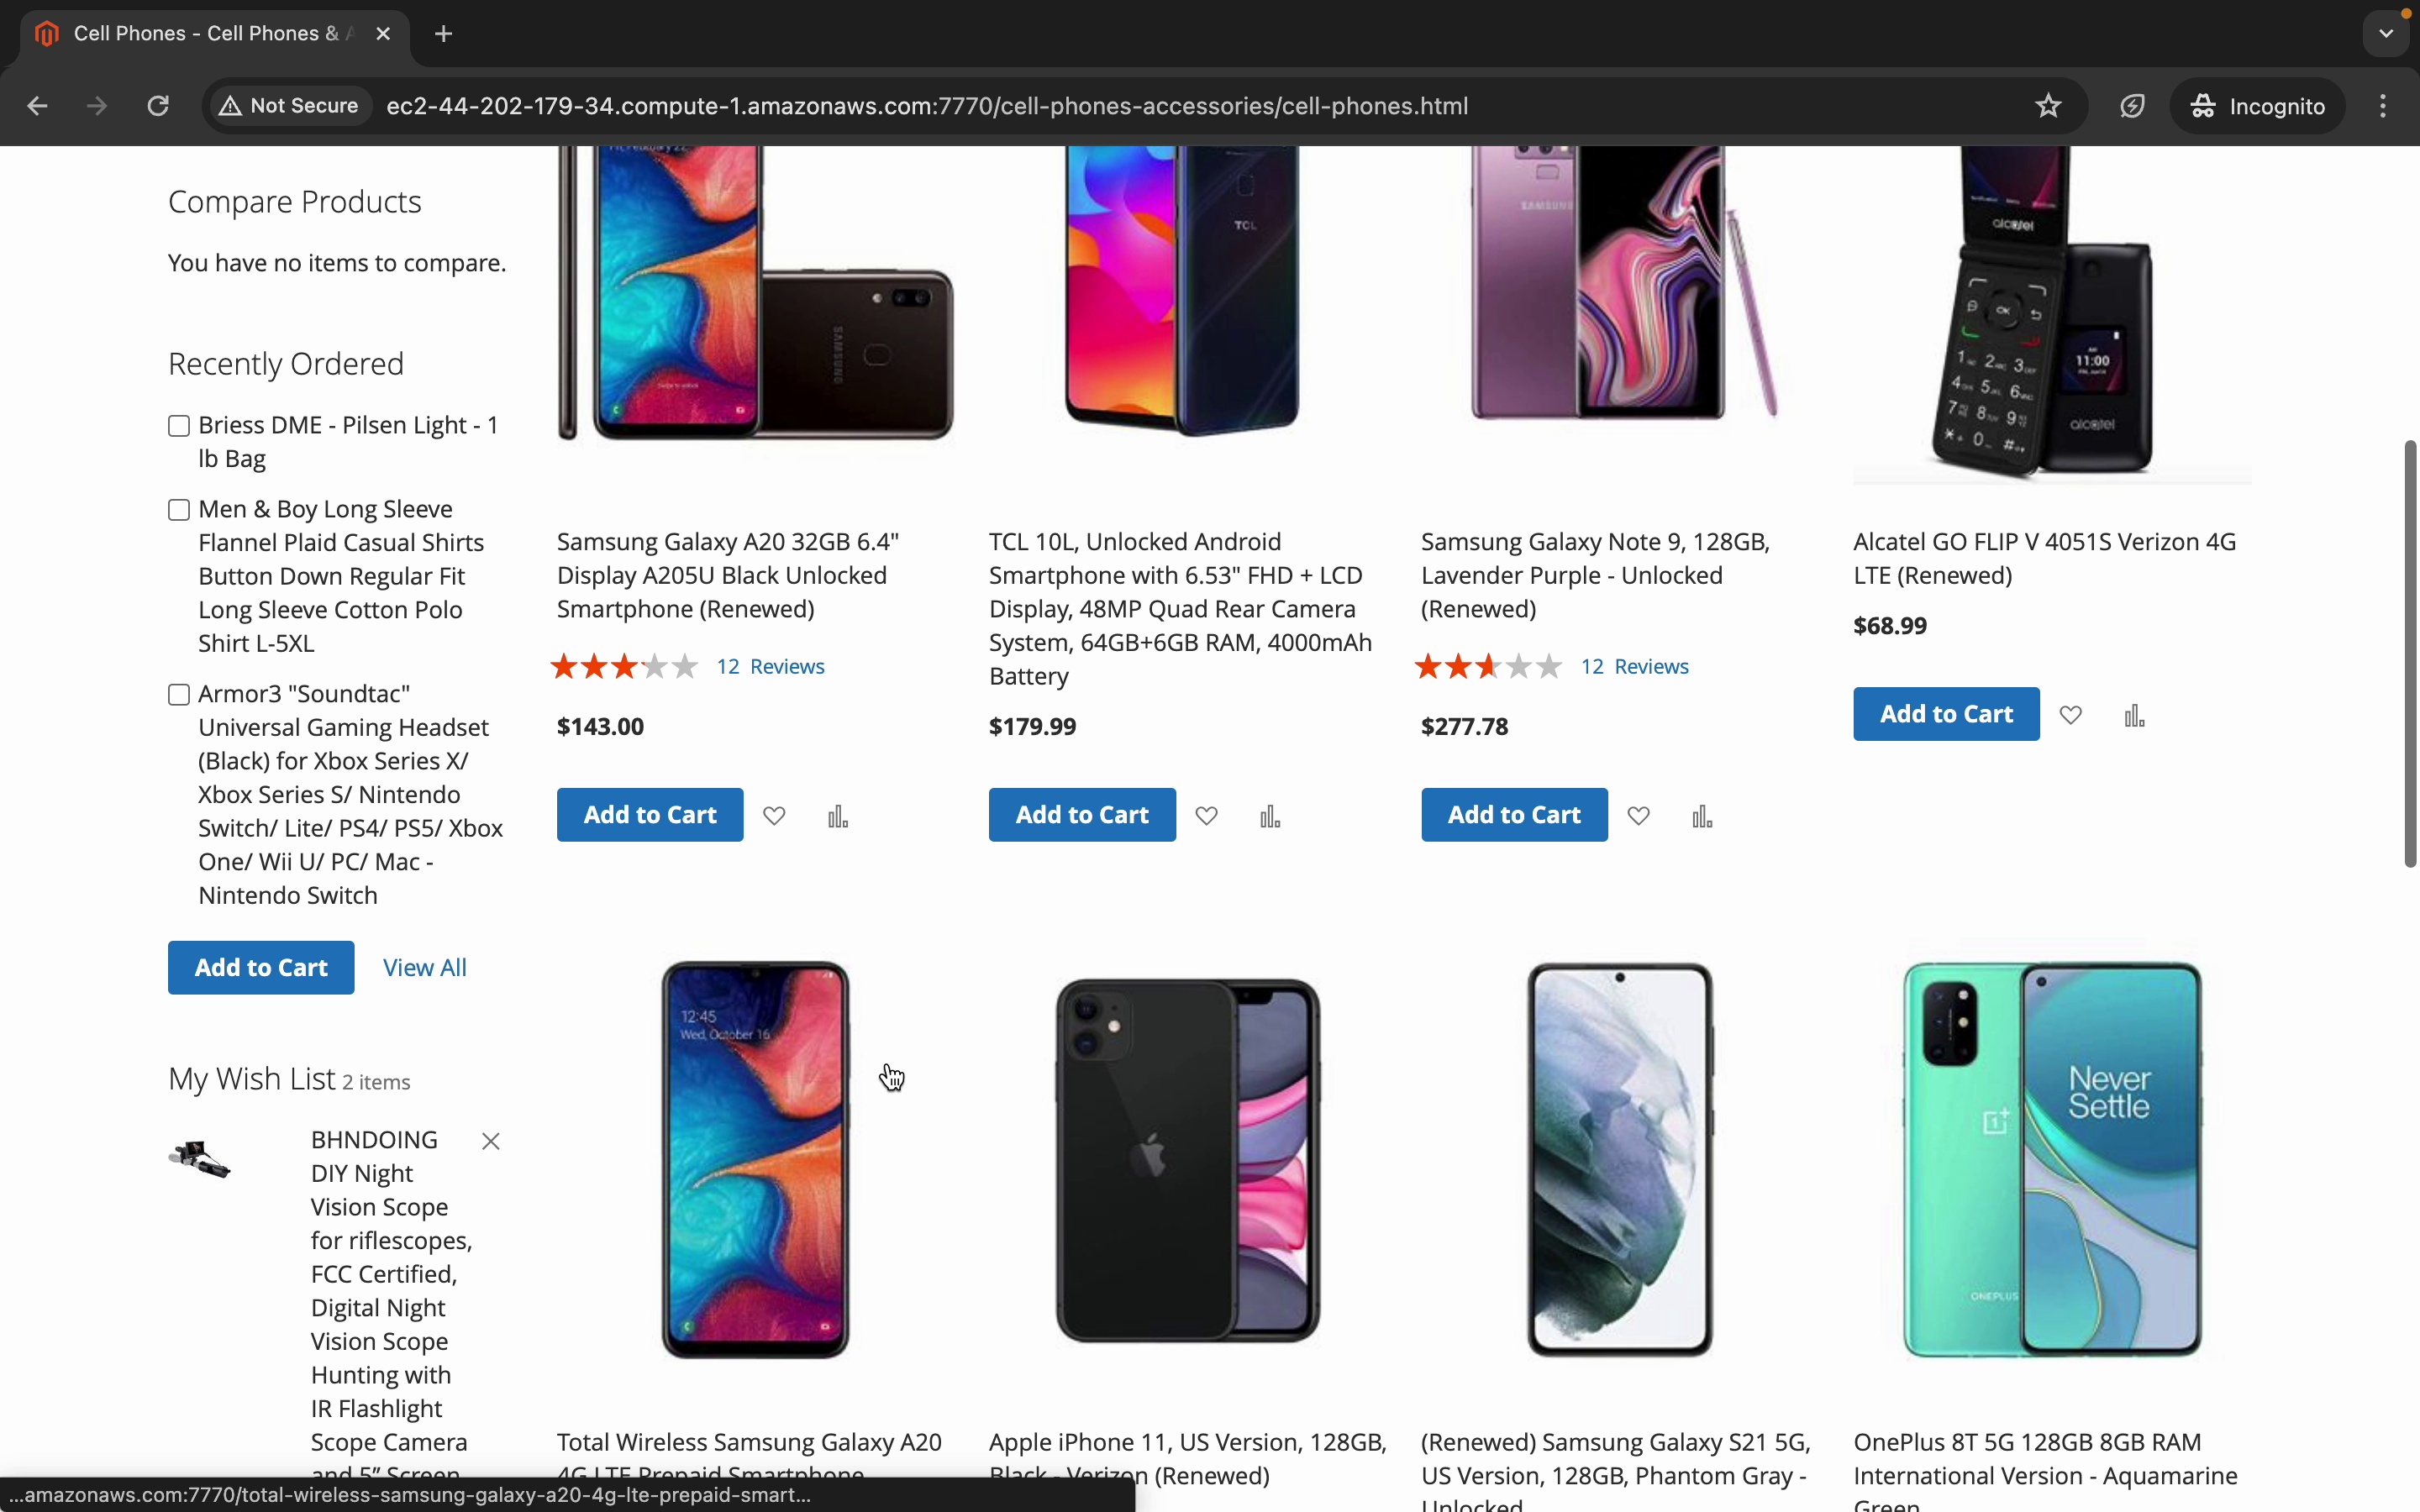
Task: Expand the tab search dropdown arrow
Action: point(2386,34)
